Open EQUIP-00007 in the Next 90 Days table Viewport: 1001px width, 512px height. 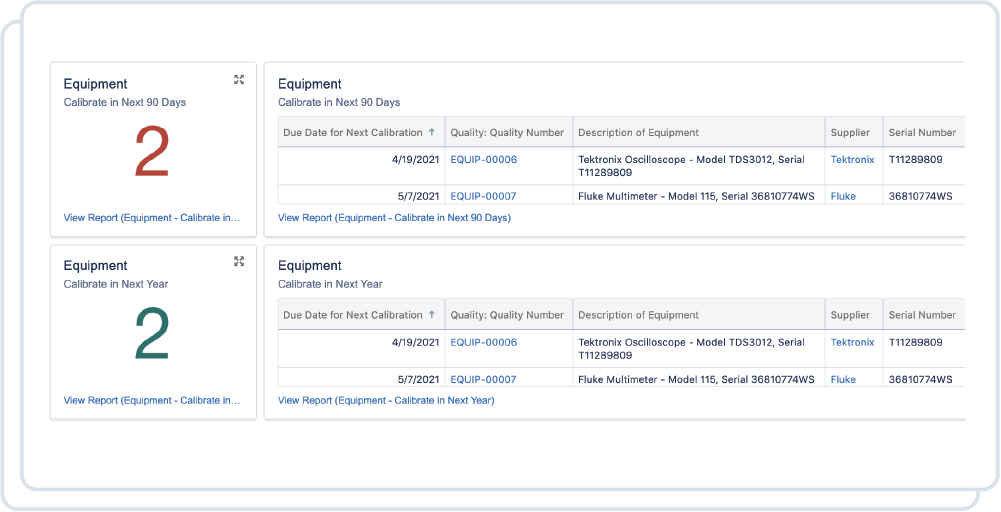(x=483, y=196)
